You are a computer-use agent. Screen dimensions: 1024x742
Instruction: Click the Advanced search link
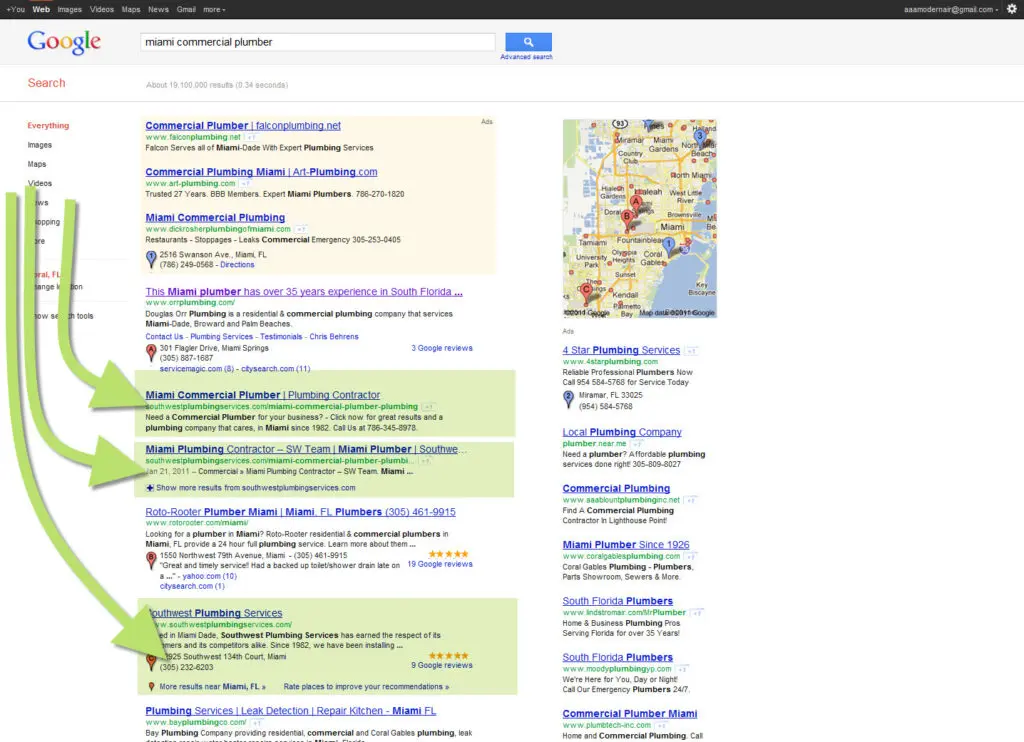526,57
